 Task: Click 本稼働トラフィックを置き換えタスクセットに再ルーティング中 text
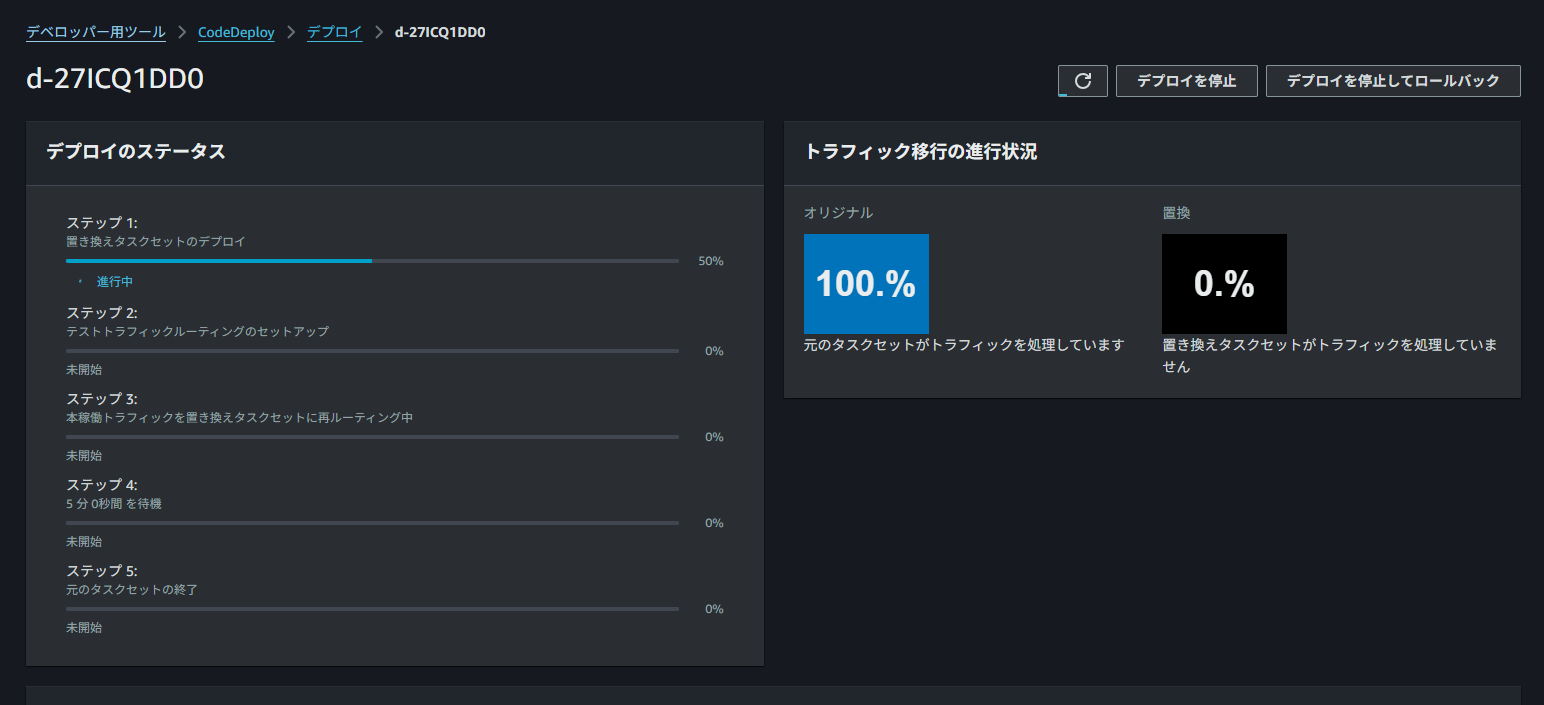click(239, 417)
